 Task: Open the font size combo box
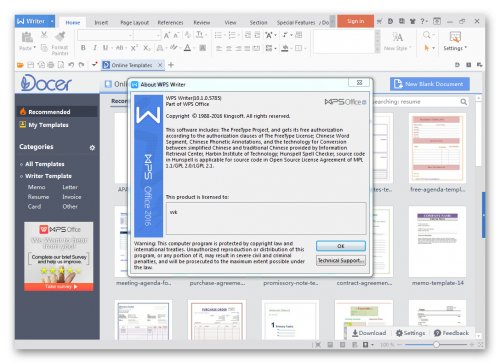(x=147, y=35)
